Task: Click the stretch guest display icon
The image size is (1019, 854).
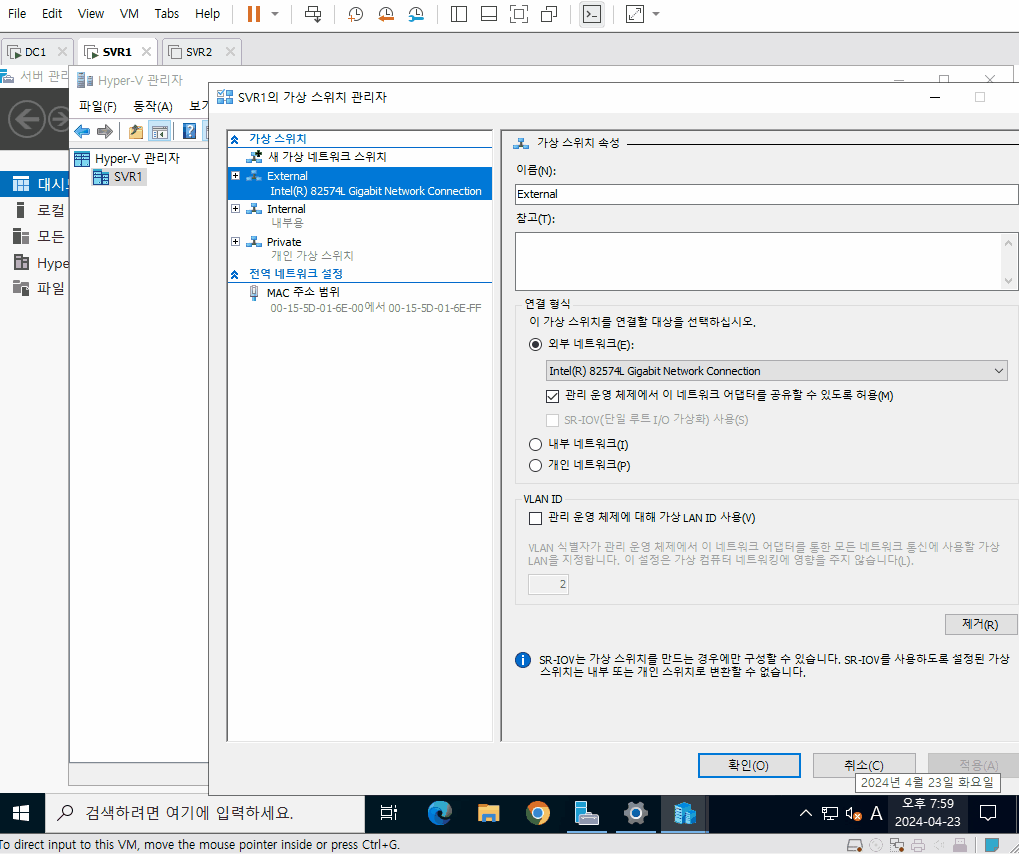Action: [634, 14]
